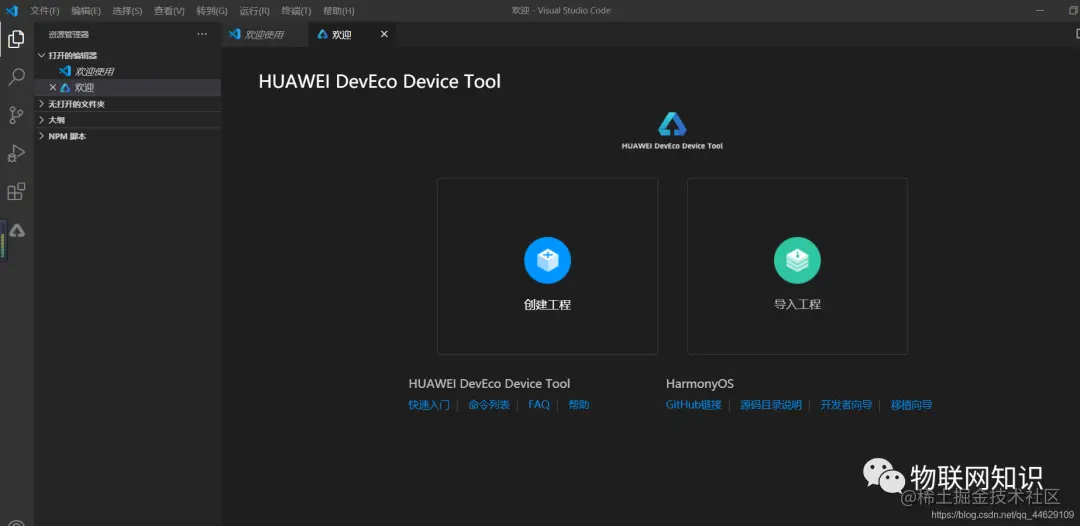Open the Source Control view
1080x526 pixels.
(17, 115)
